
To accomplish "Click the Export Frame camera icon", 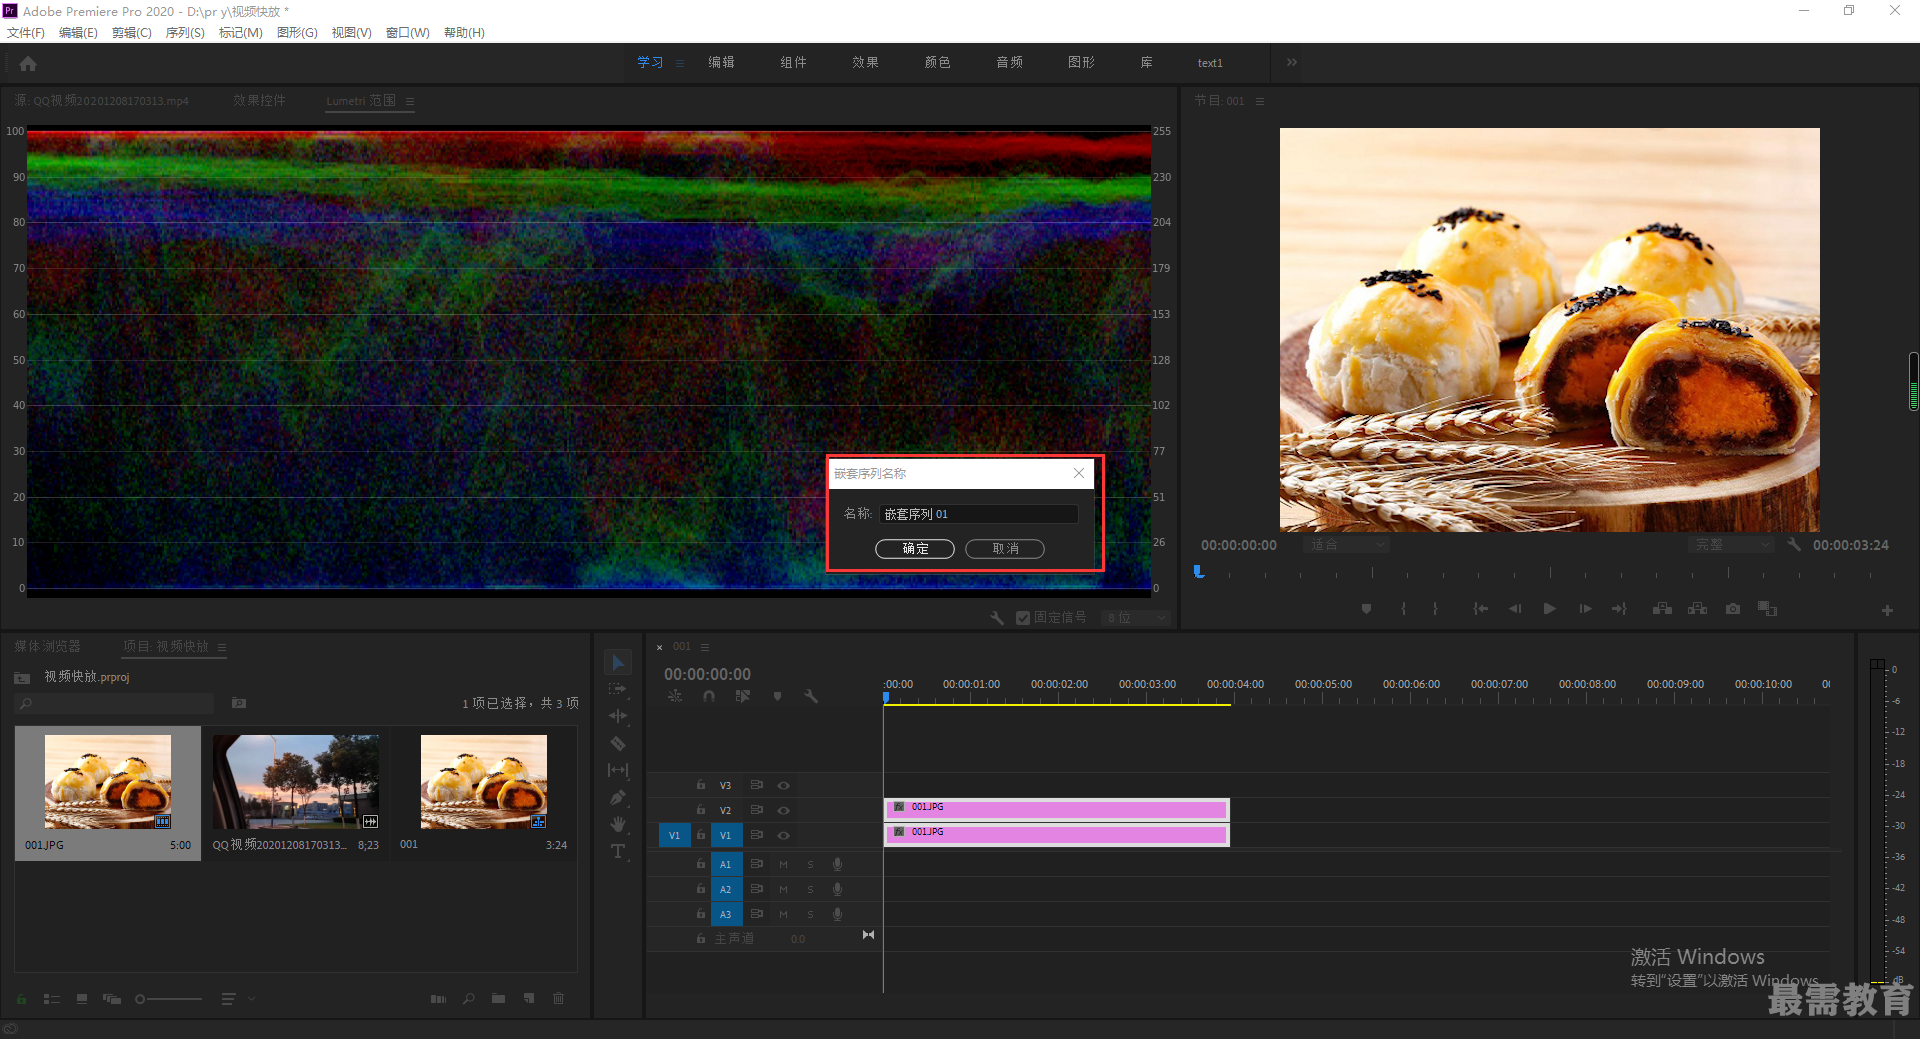I will pyautogui.click(x=1733, y=608).
